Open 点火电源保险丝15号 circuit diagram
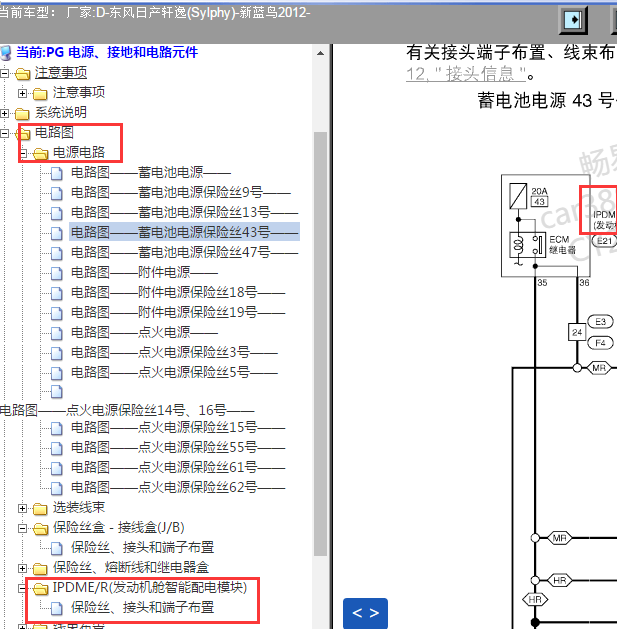The width and height of the screenshot is (617, 629). click(x=178, y=427)
